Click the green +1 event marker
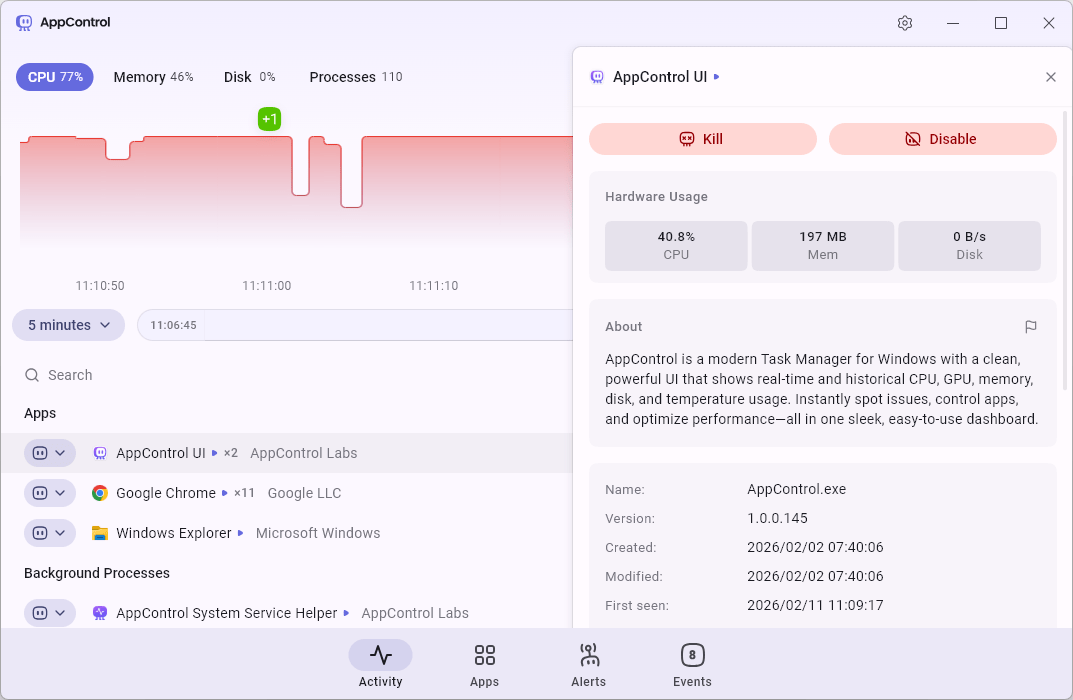Image resolution: width=1073 pixels, height=700 pixels. (x=269, y=119)
